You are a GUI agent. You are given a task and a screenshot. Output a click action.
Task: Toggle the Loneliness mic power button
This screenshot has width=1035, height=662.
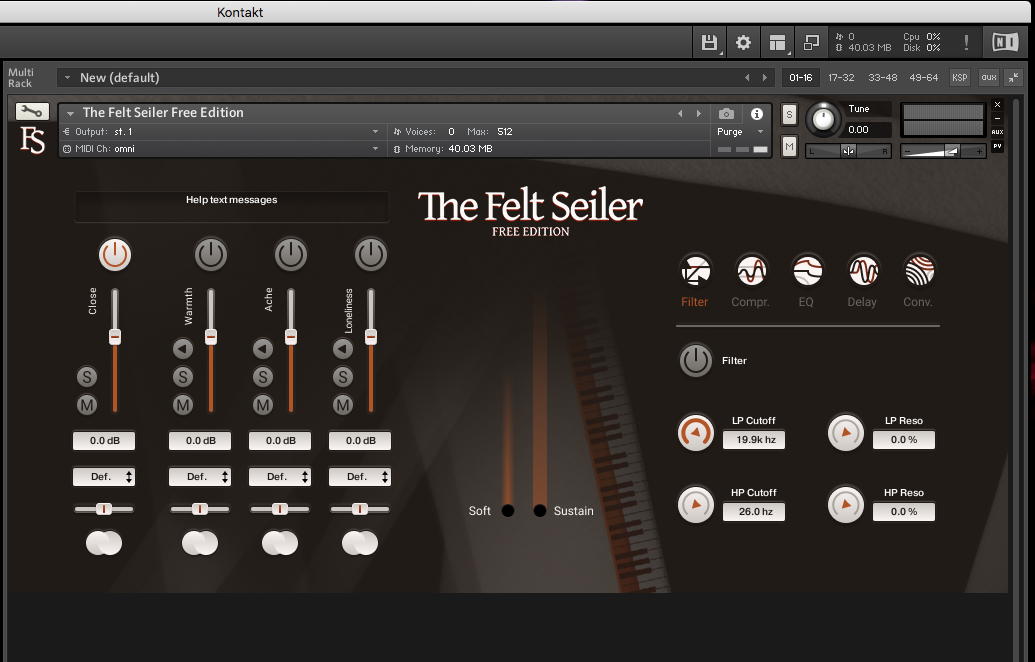click(x=370, y=255)
